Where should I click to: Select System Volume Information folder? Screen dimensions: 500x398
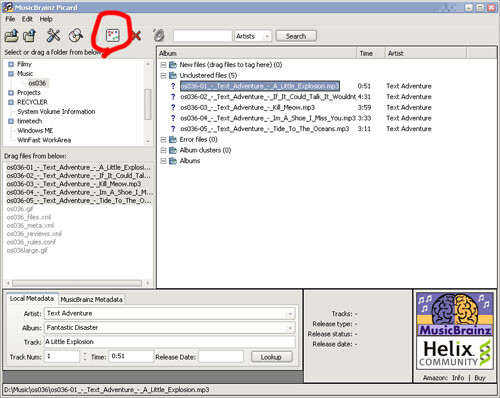56,112
